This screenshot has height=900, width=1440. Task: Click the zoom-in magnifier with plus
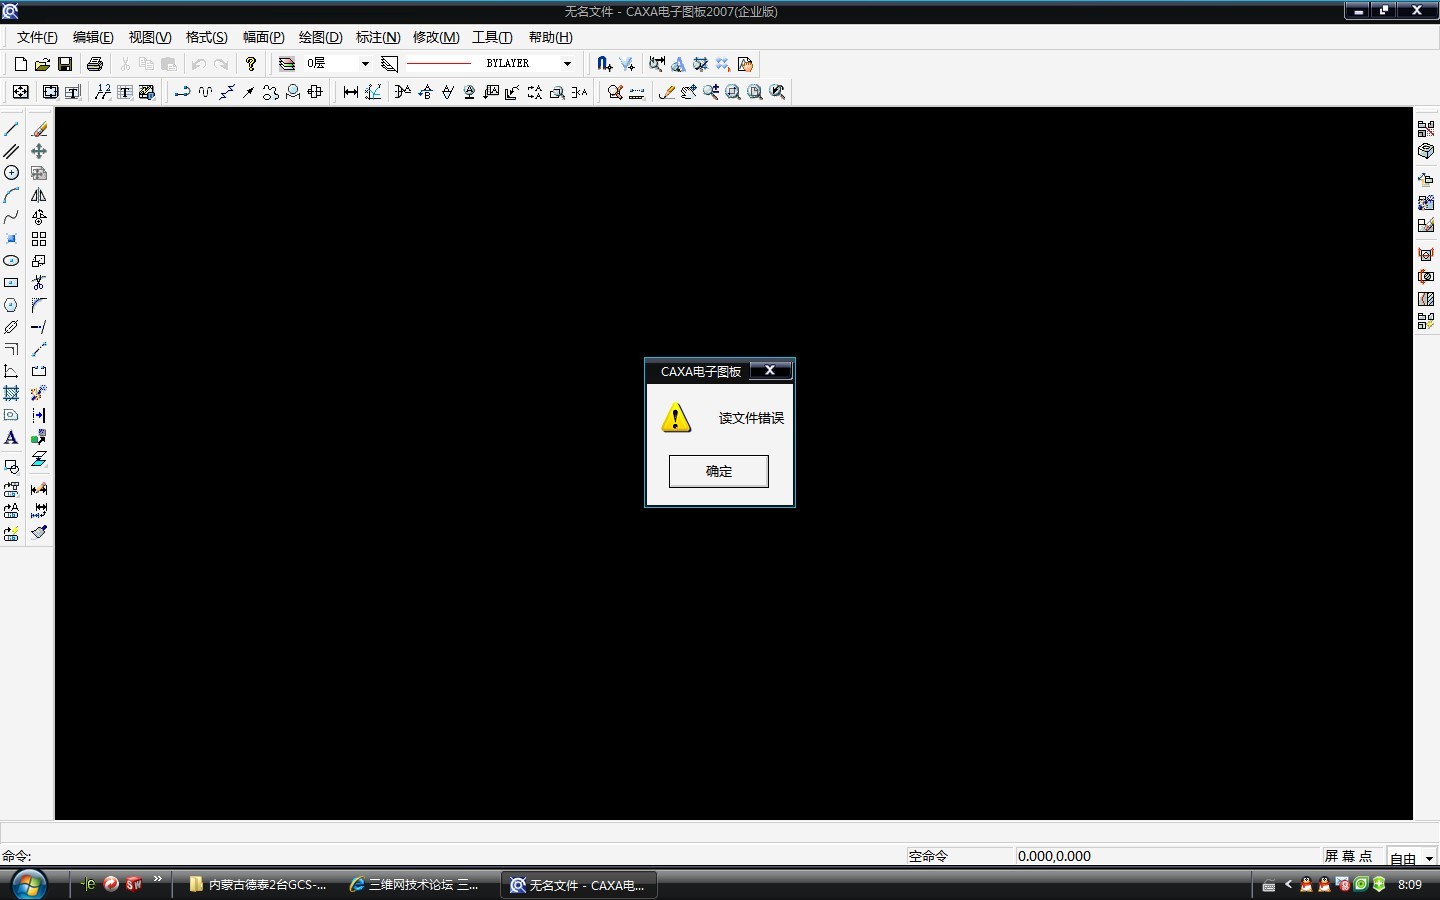click(711, 92)
